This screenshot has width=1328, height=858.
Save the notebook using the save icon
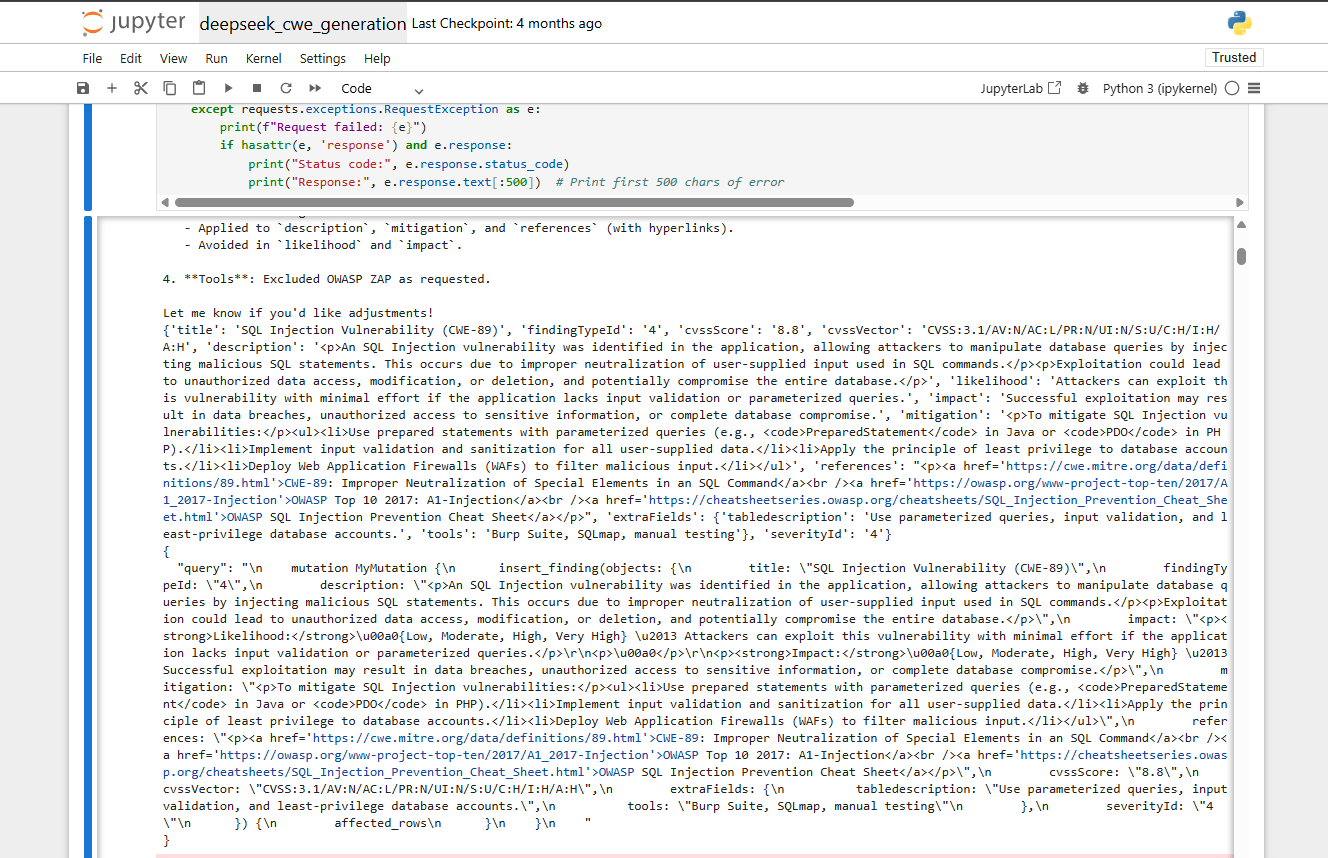tap(83, 88)
